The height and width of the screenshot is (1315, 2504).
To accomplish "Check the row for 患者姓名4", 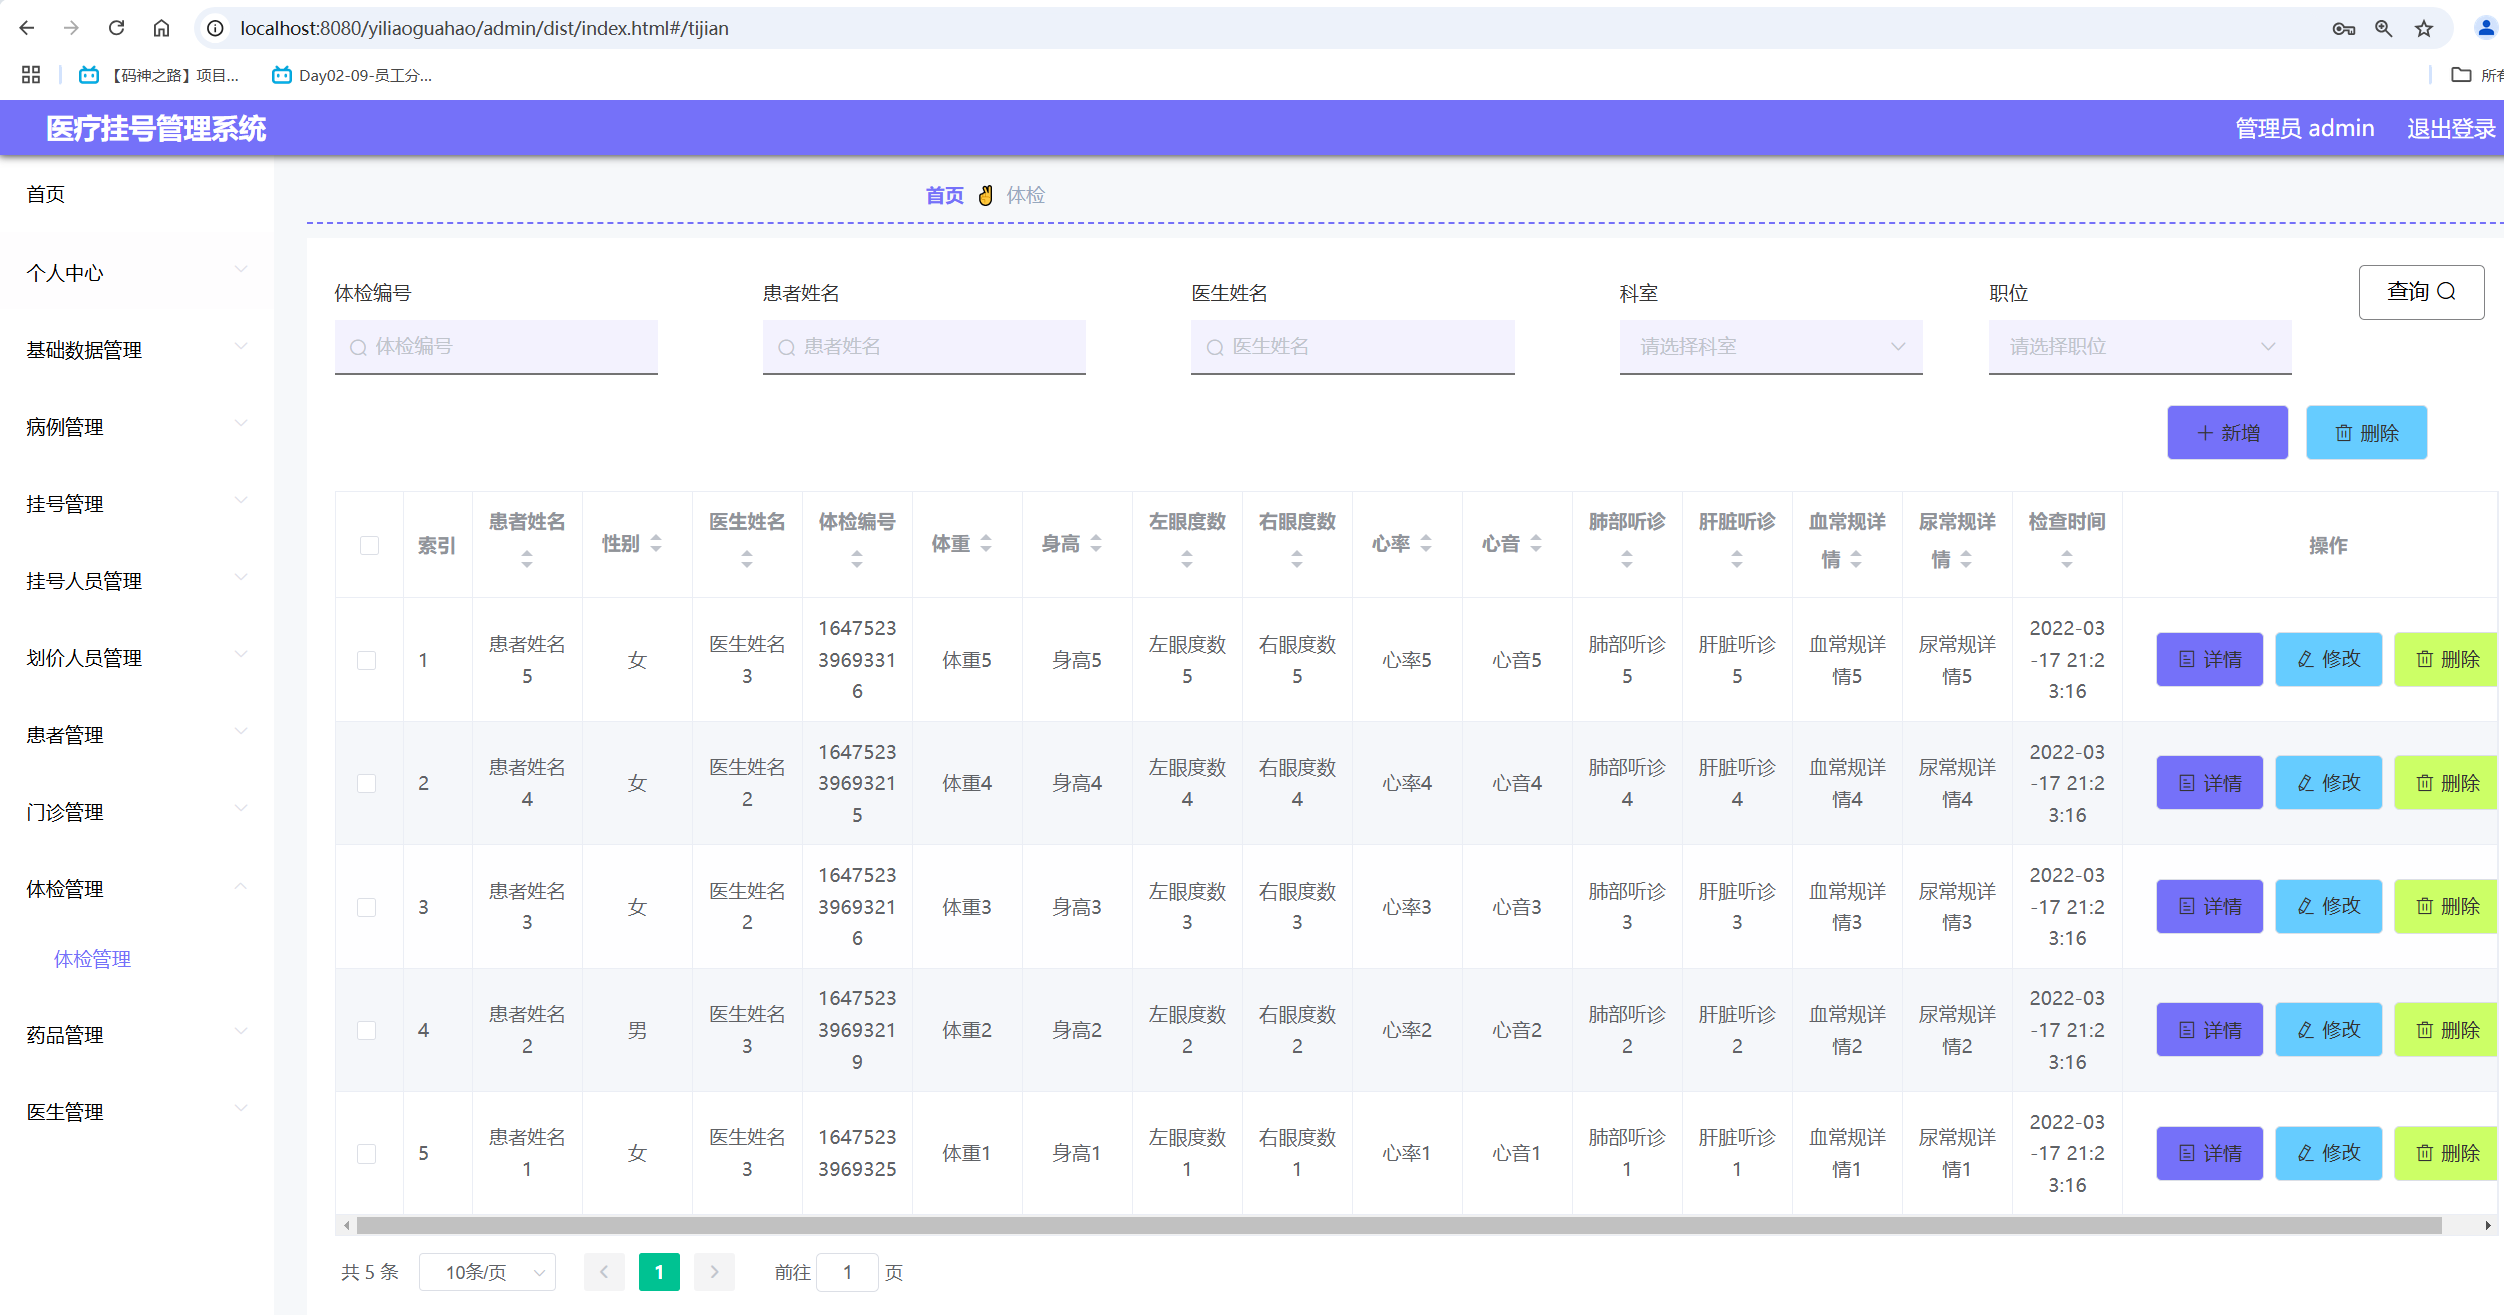I will 367,783.
